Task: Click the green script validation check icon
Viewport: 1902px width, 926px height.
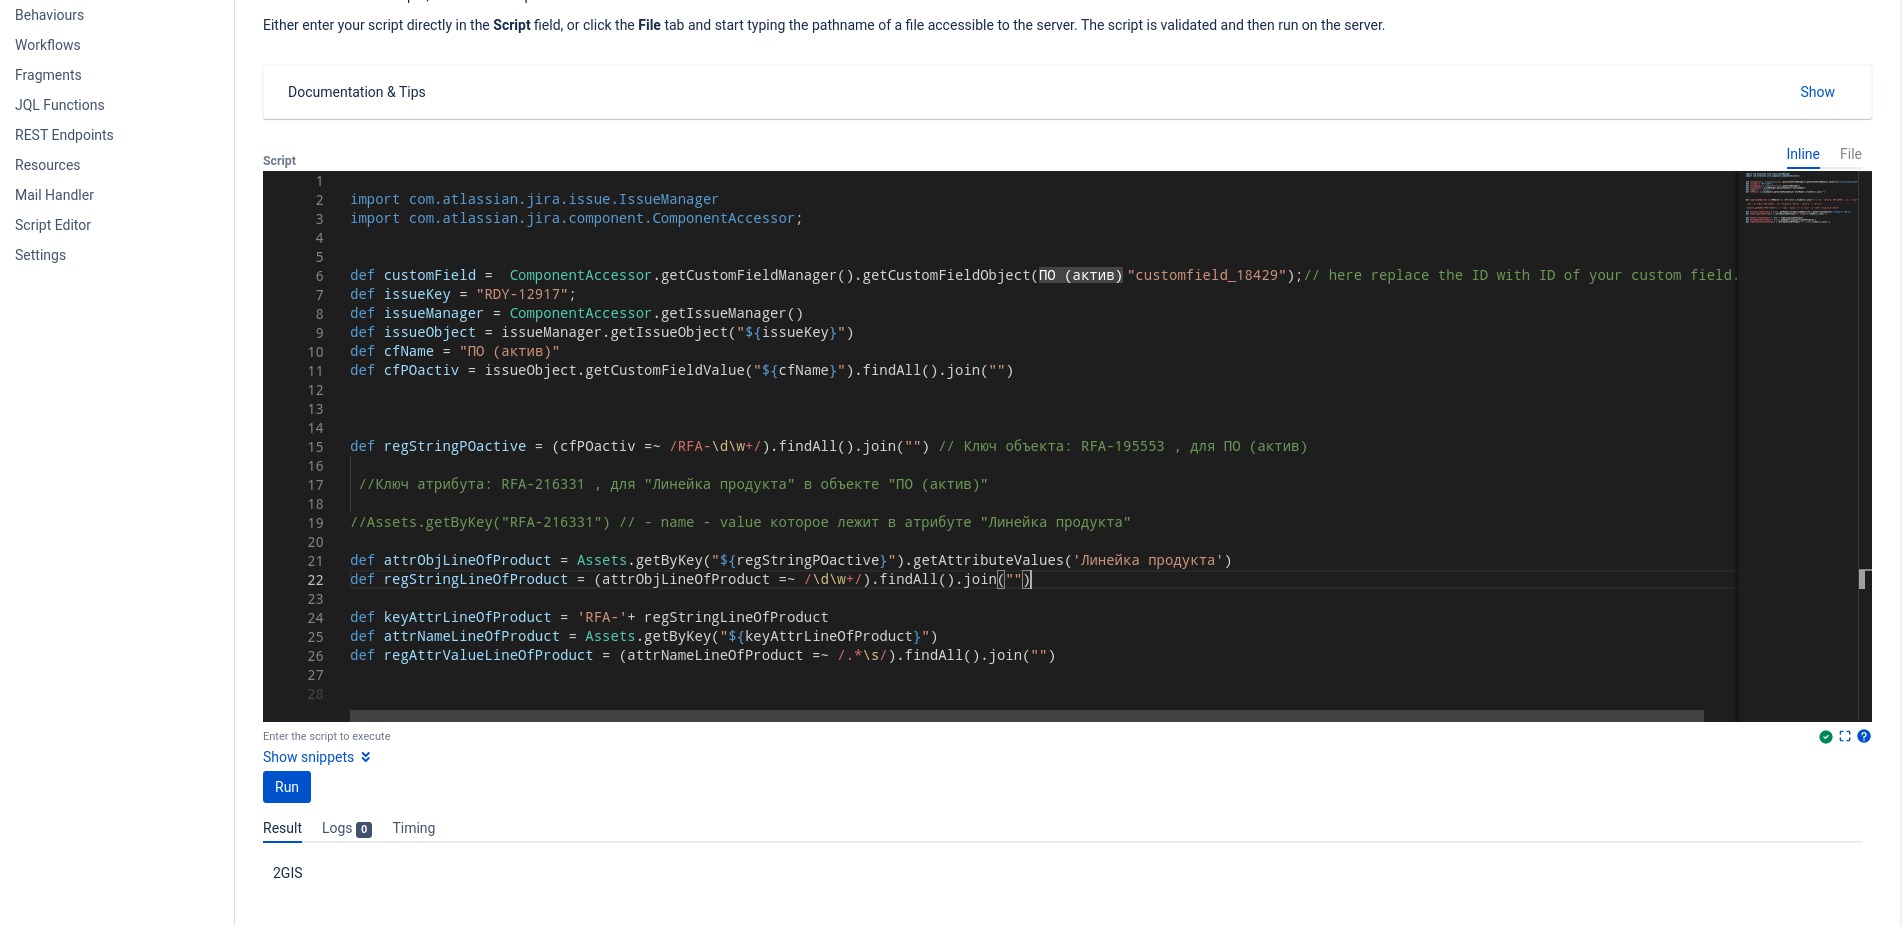Action: click(x=1826, y=737)
